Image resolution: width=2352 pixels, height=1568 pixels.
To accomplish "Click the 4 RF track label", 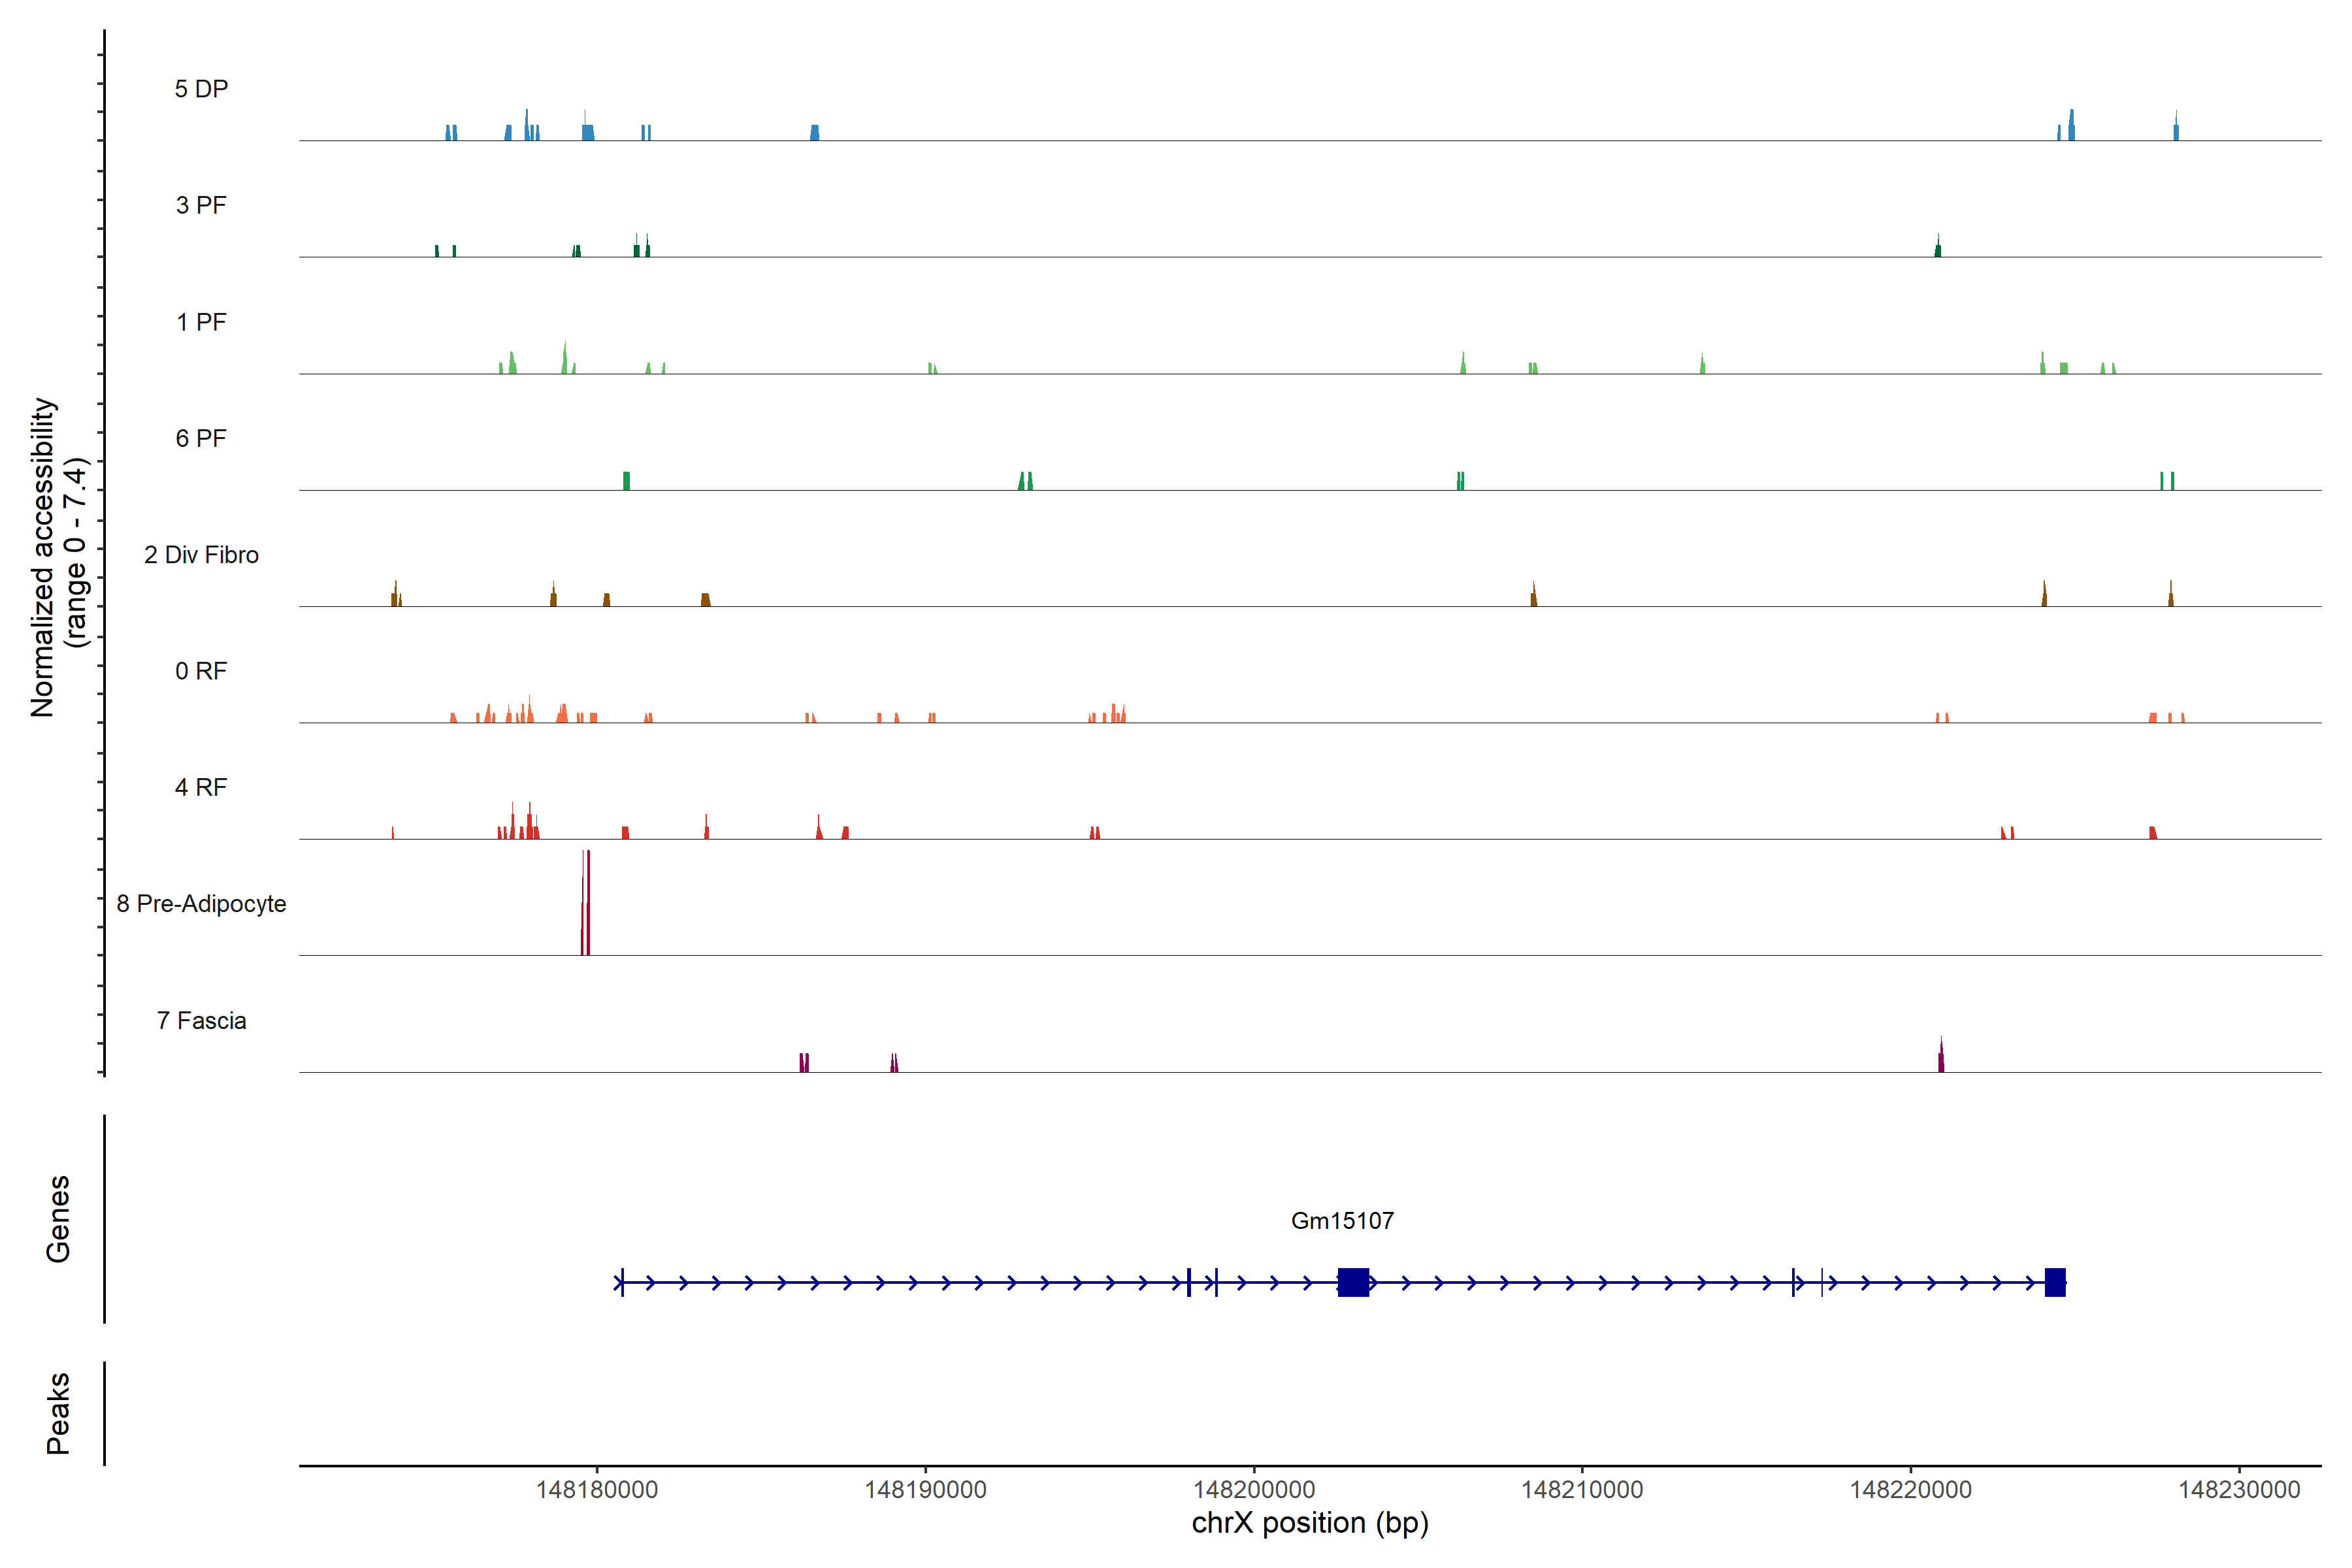I will [x=201, y=787].
